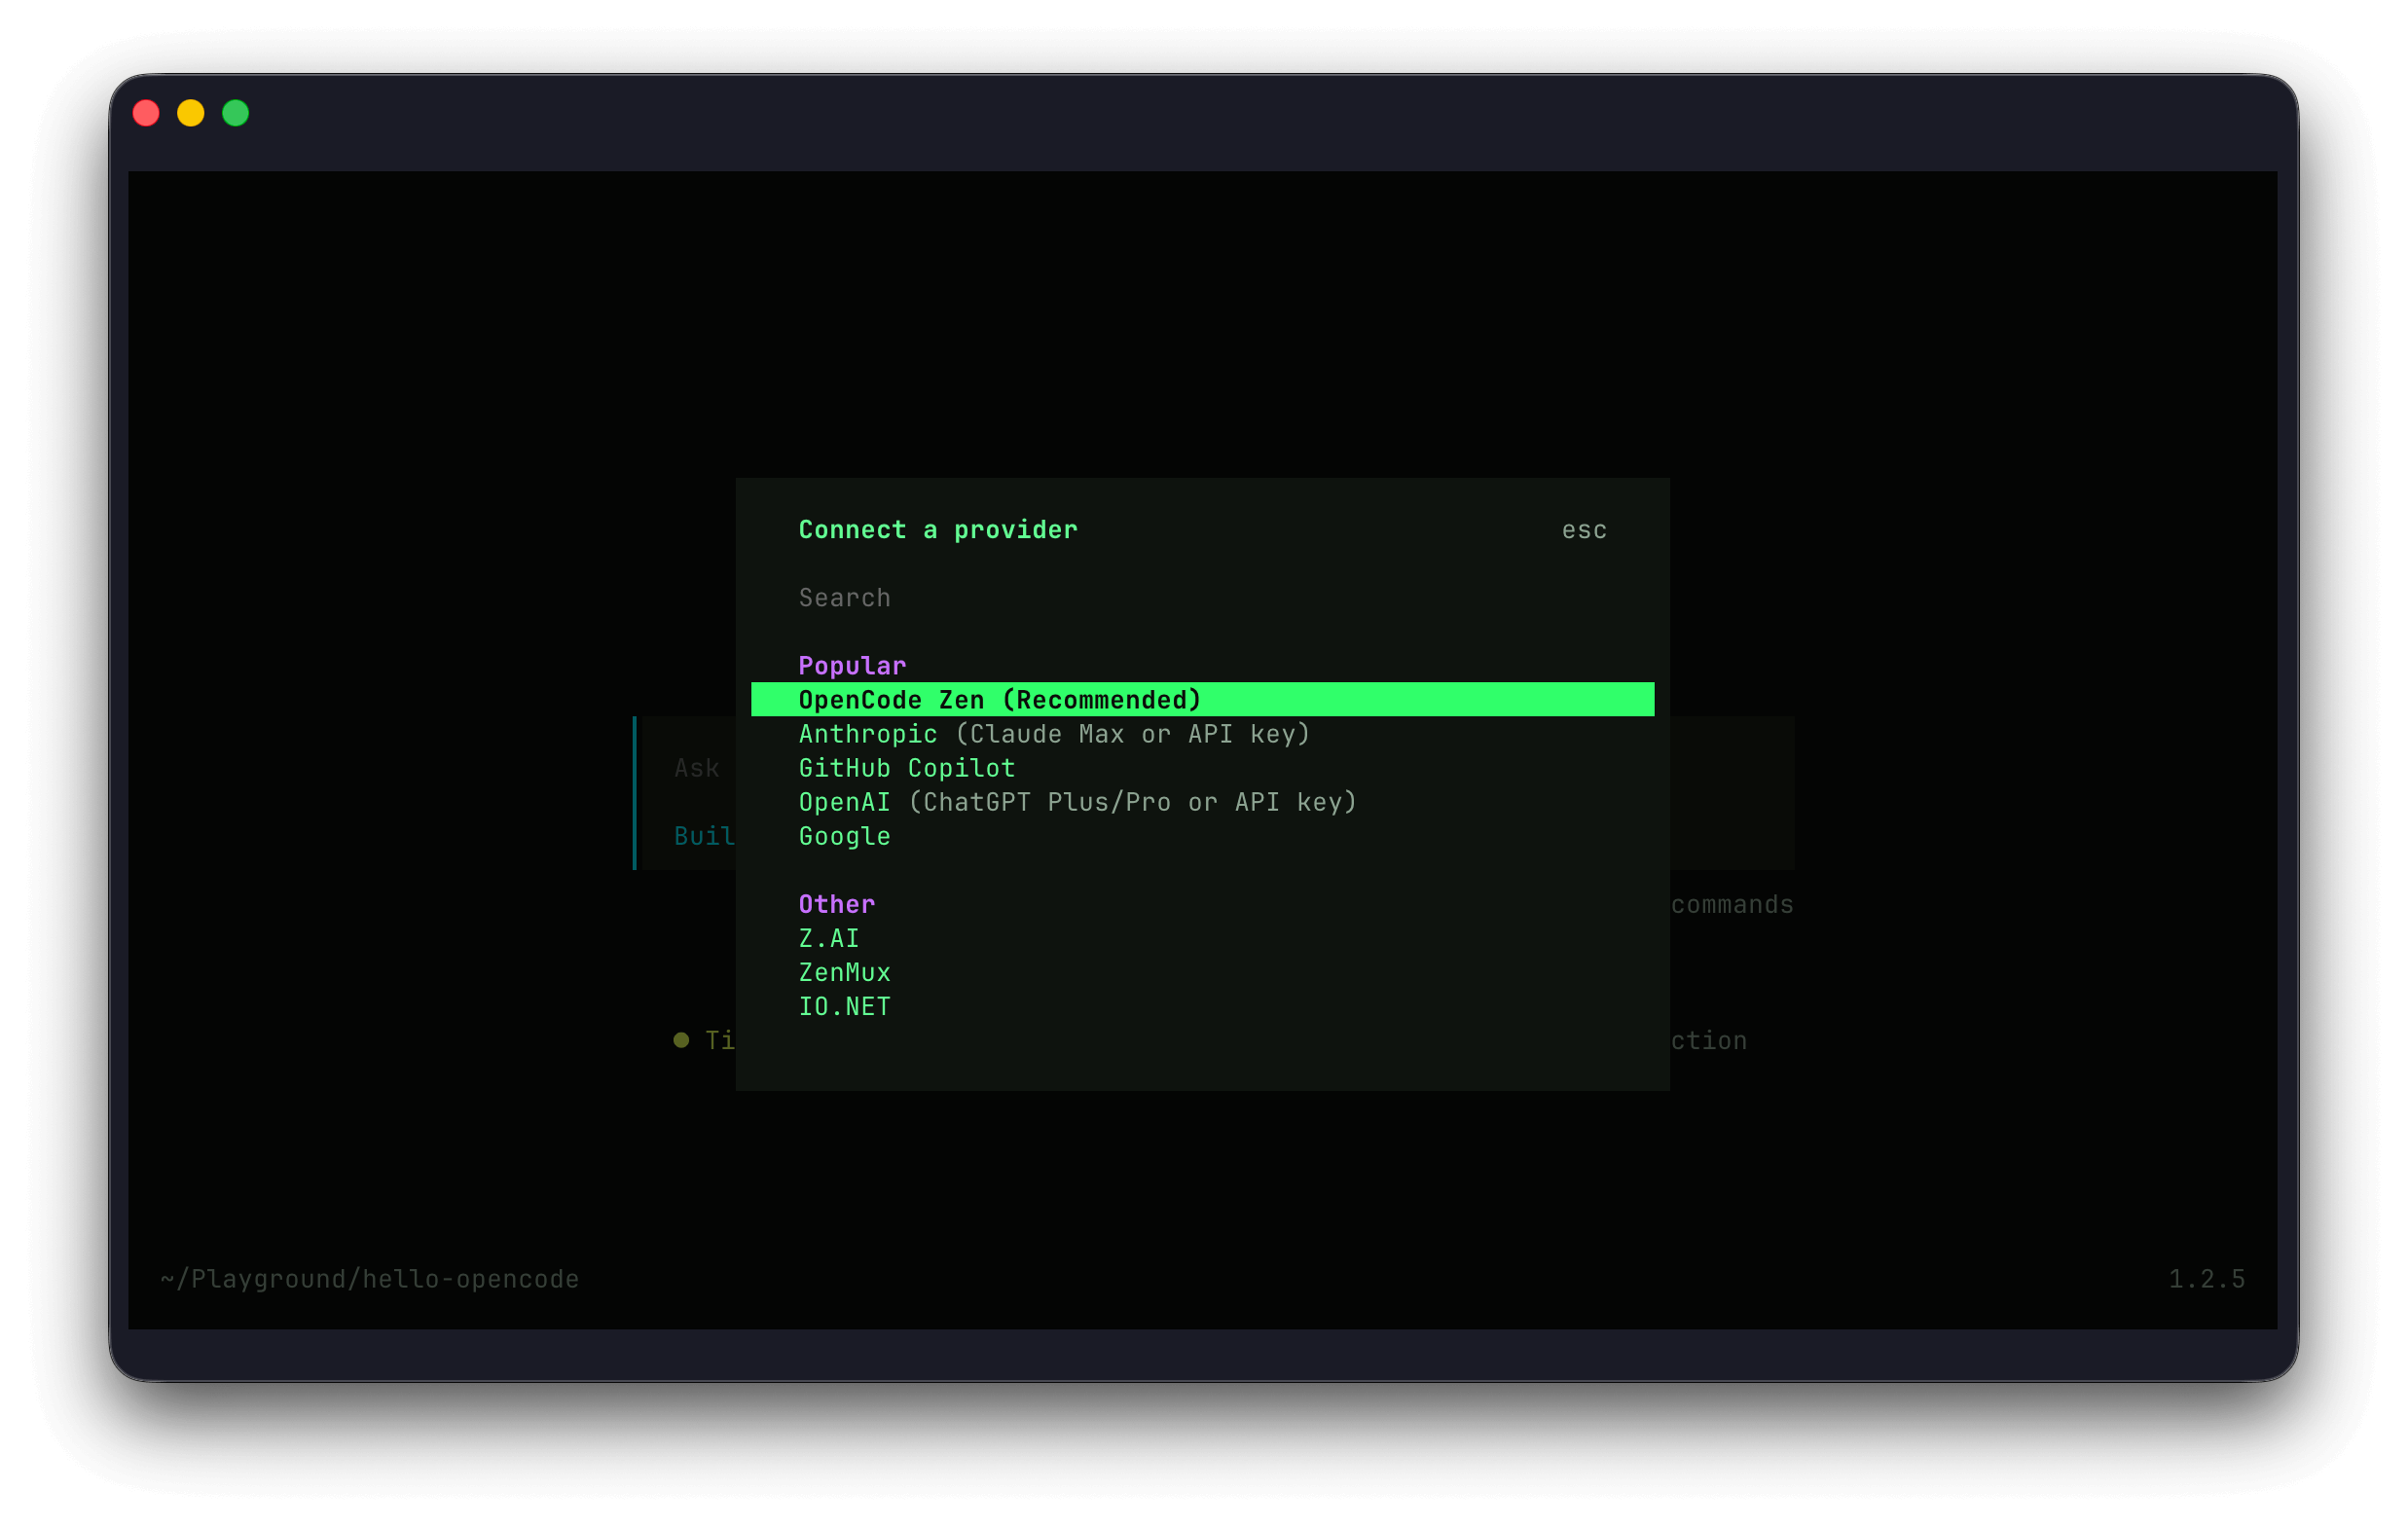Click the ~/Playground/hello-opencode path label
The image size is (2408, 1526).
coord(369,1278)
